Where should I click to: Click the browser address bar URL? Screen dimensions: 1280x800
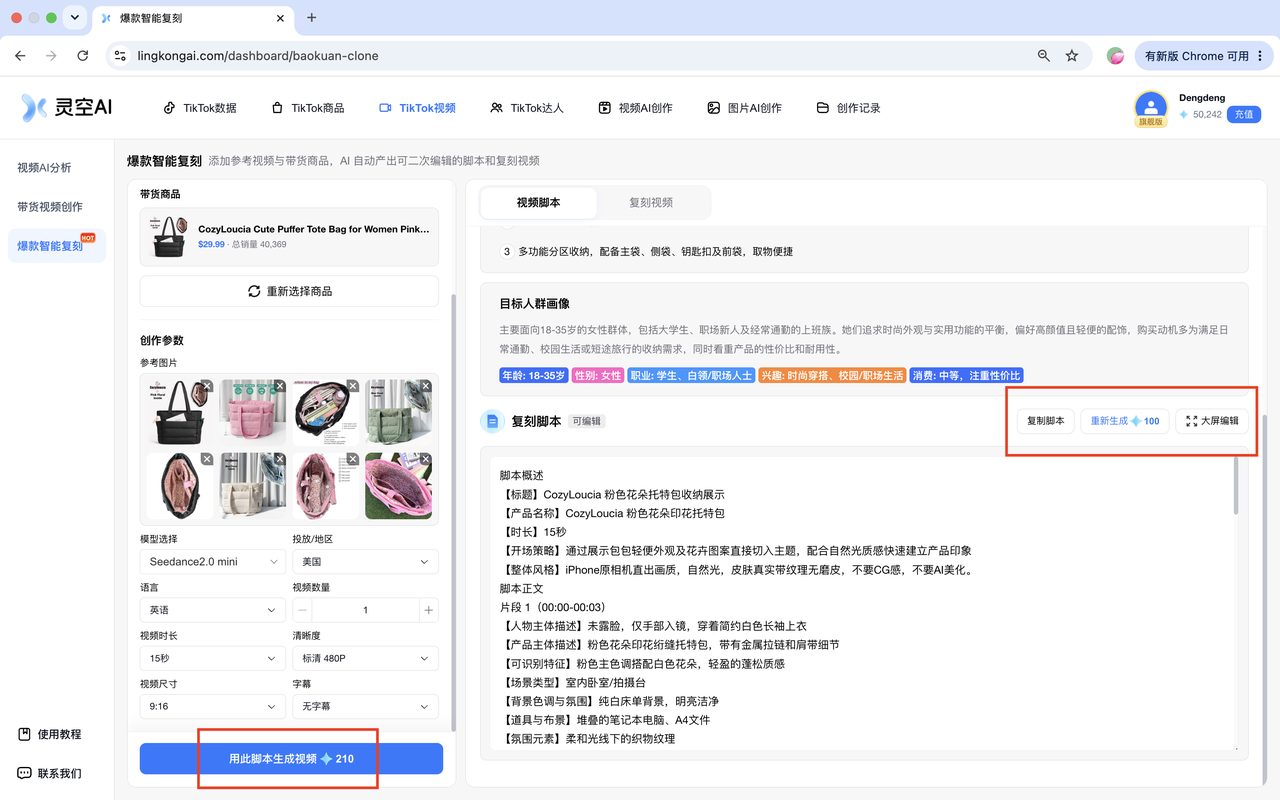[258, 56]
